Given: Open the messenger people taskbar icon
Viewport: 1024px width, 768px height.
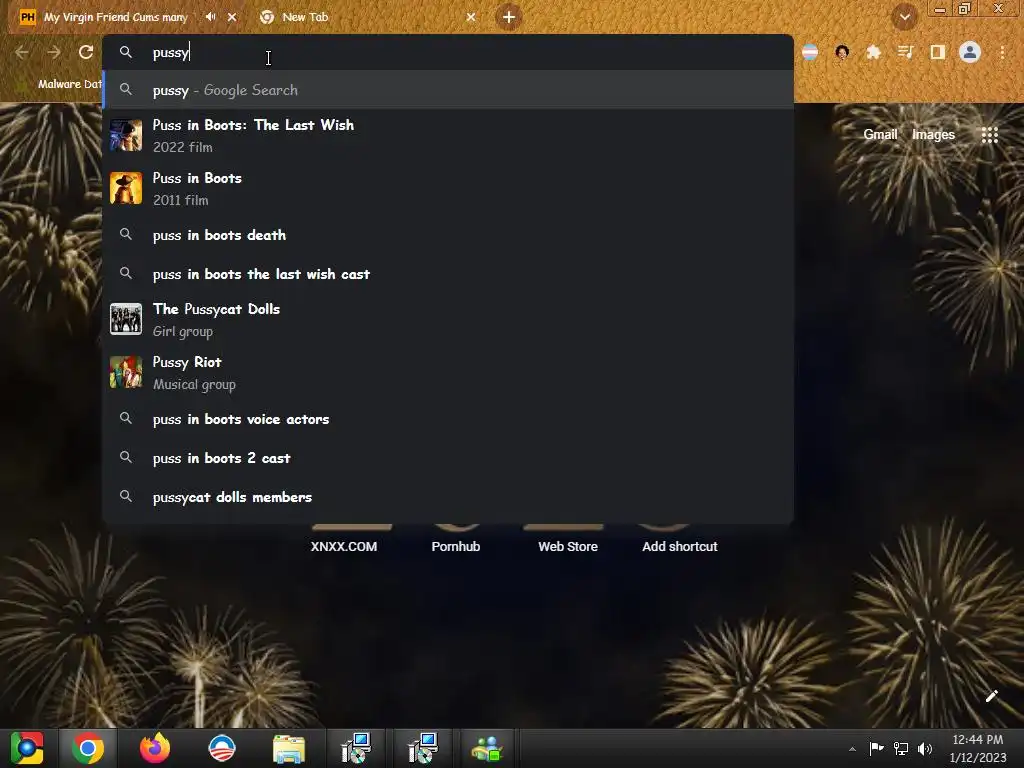Looking at the screenshot, I should (x=487, y=748).
